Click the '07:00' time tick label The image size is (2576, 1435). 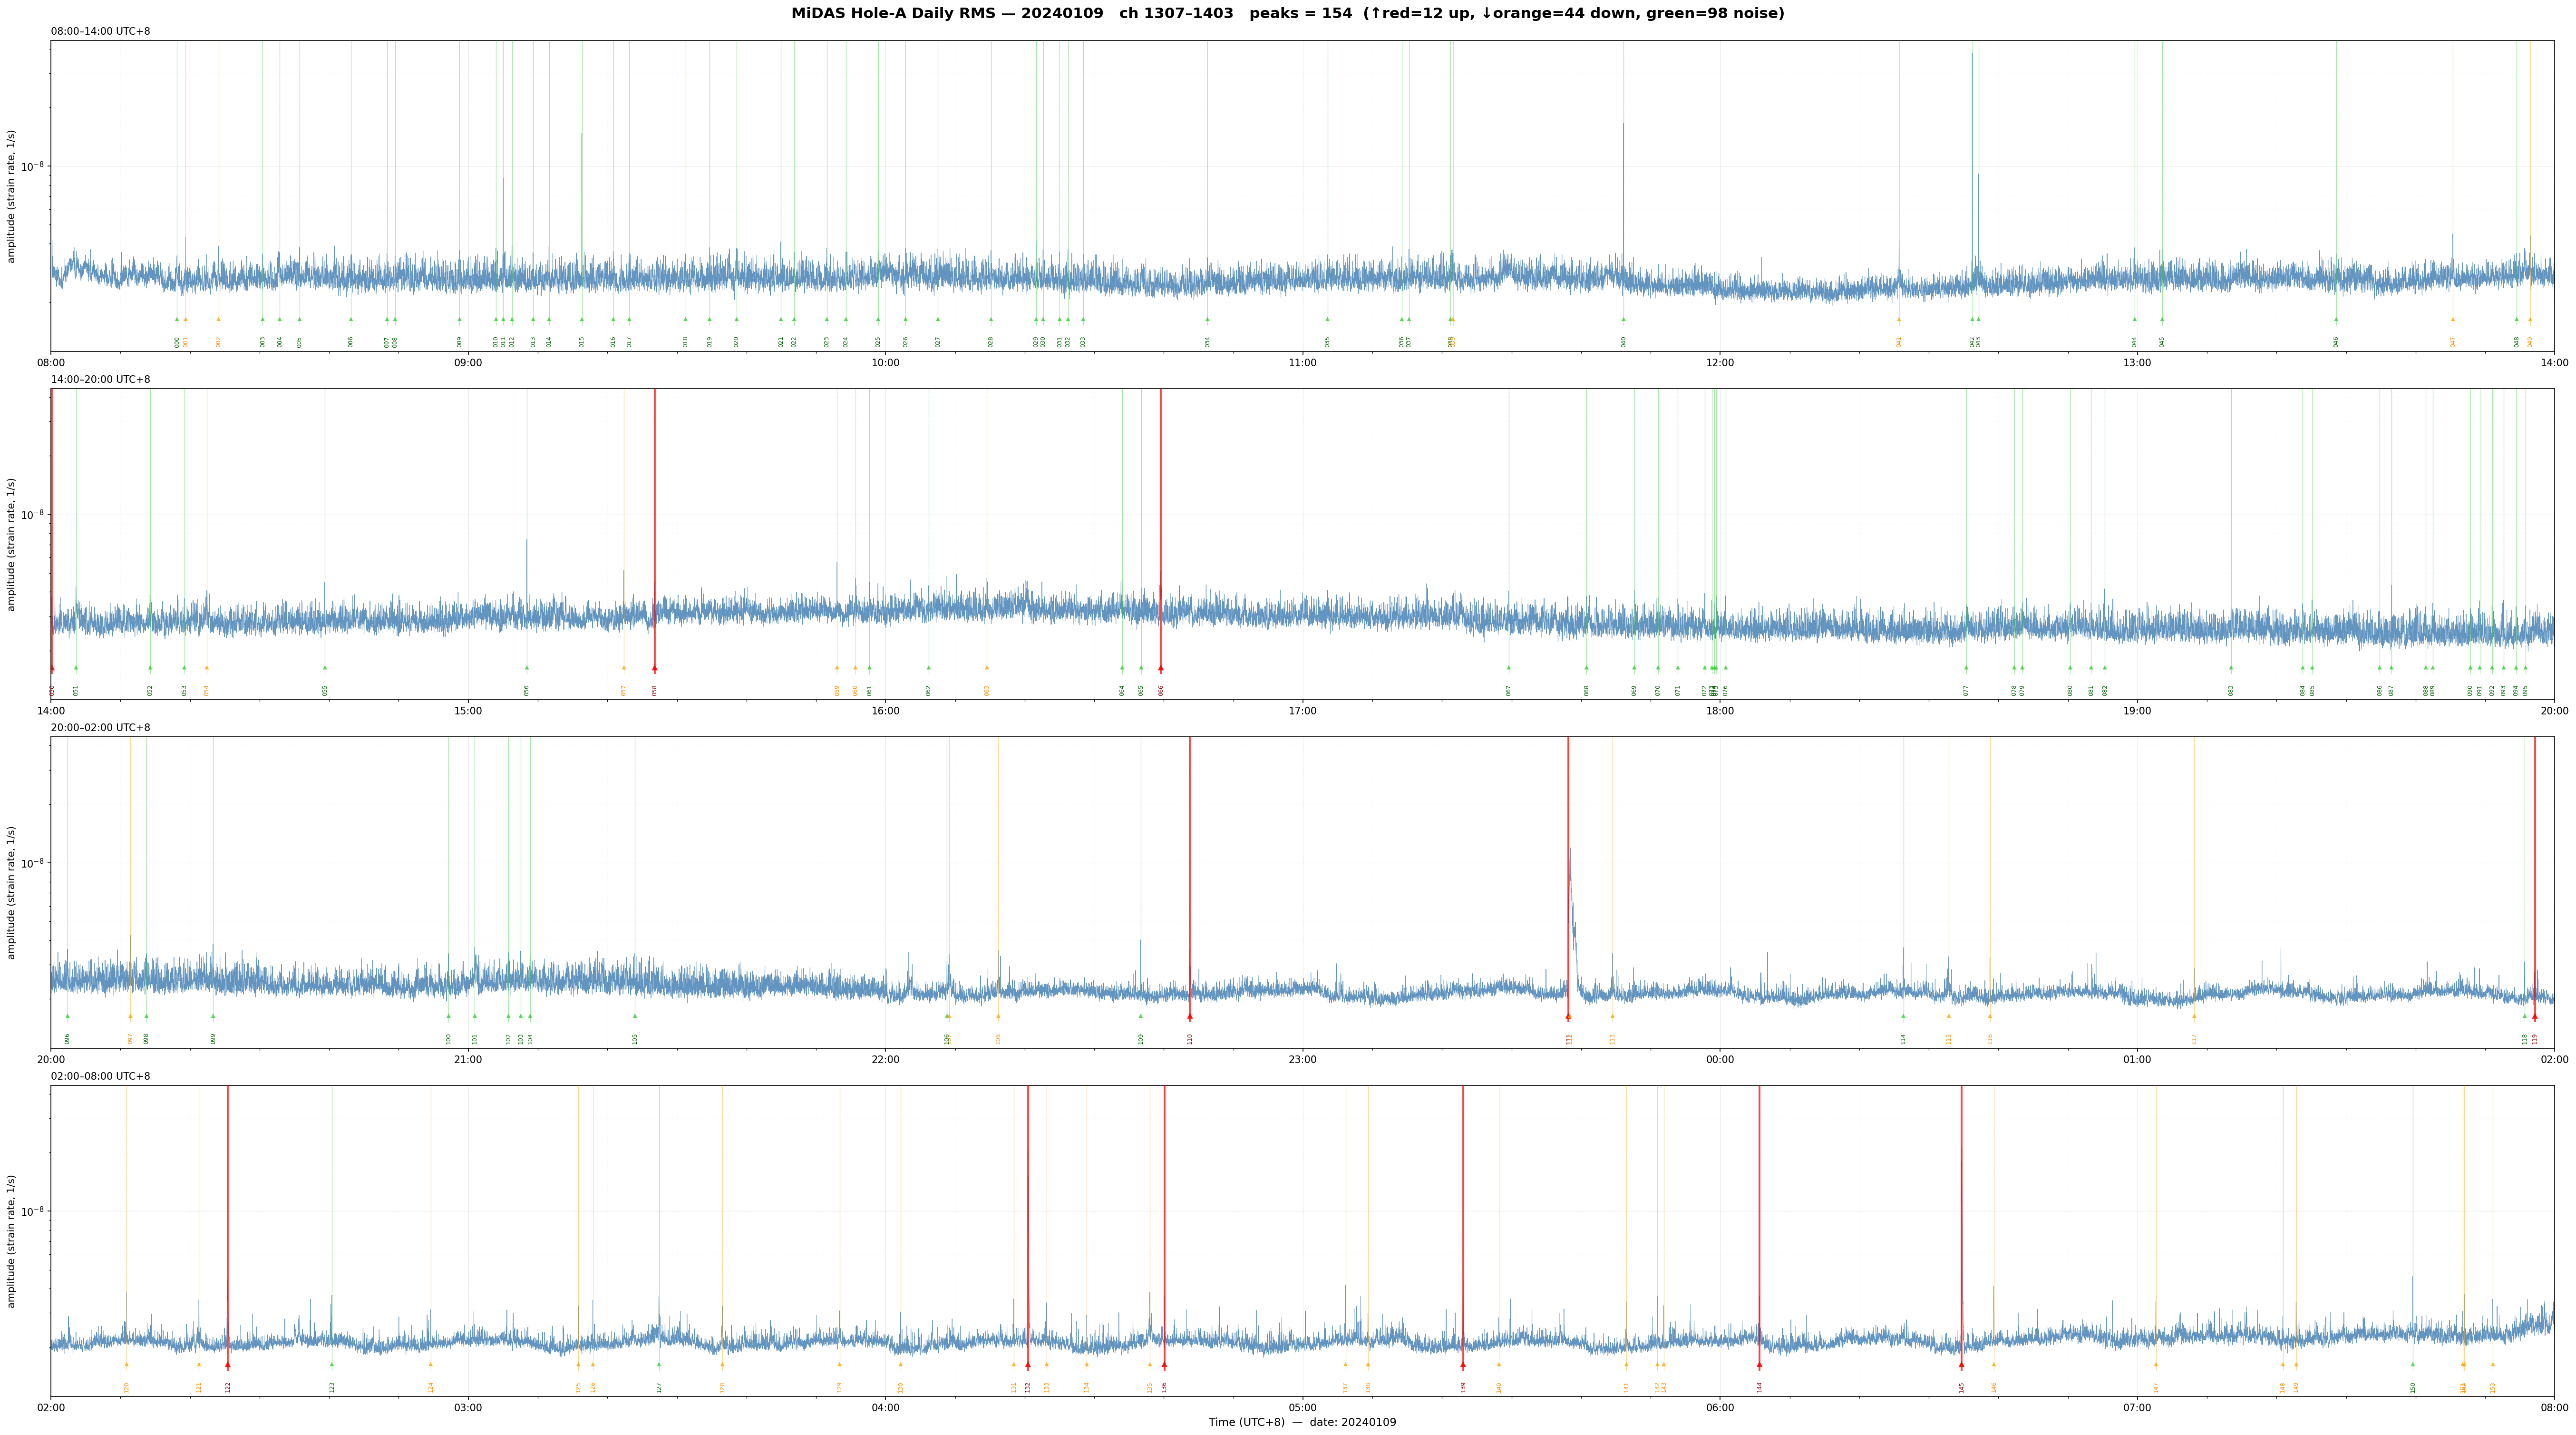pos(2137,1407)
